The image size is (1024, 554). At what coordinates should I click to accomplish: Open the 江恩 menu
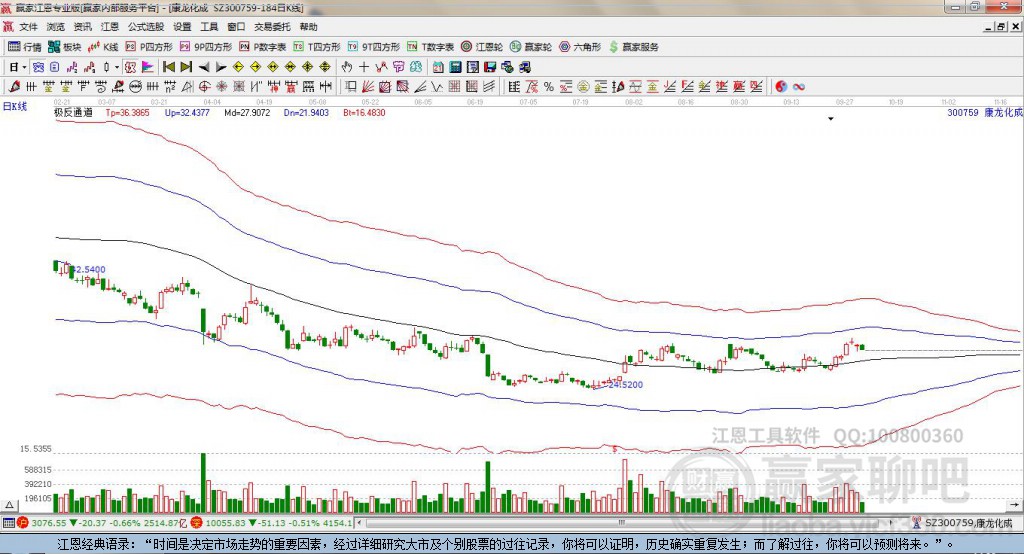click(110, 27)
